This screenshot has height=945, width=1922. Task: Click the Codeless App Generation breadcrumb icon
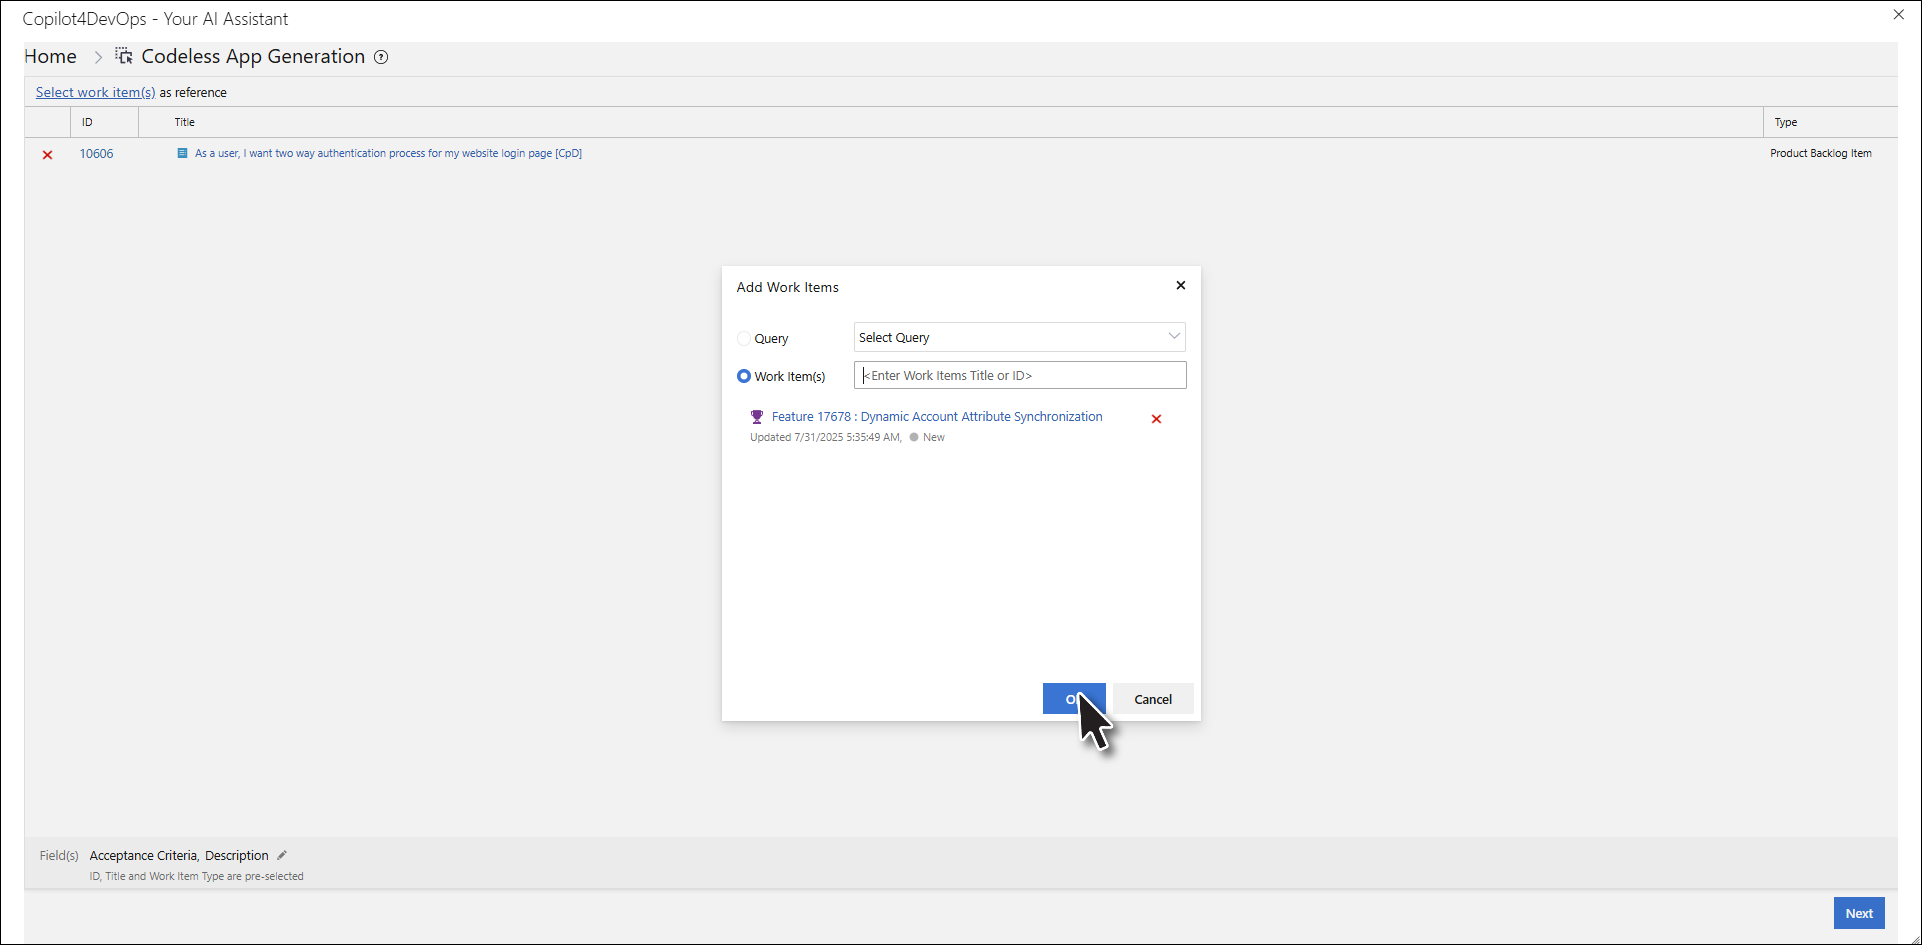(x=124, y=56)
